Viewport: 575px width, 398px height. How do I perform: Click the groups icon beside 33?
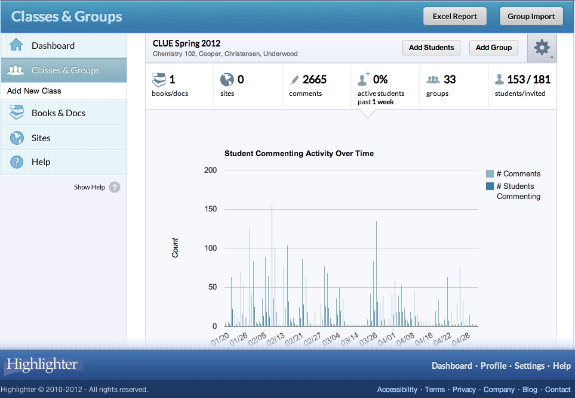[x=433, y=79]
